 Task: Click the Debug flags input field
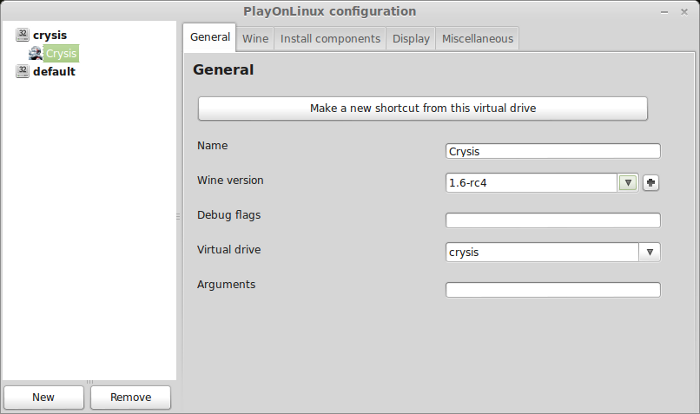(553, 220)
